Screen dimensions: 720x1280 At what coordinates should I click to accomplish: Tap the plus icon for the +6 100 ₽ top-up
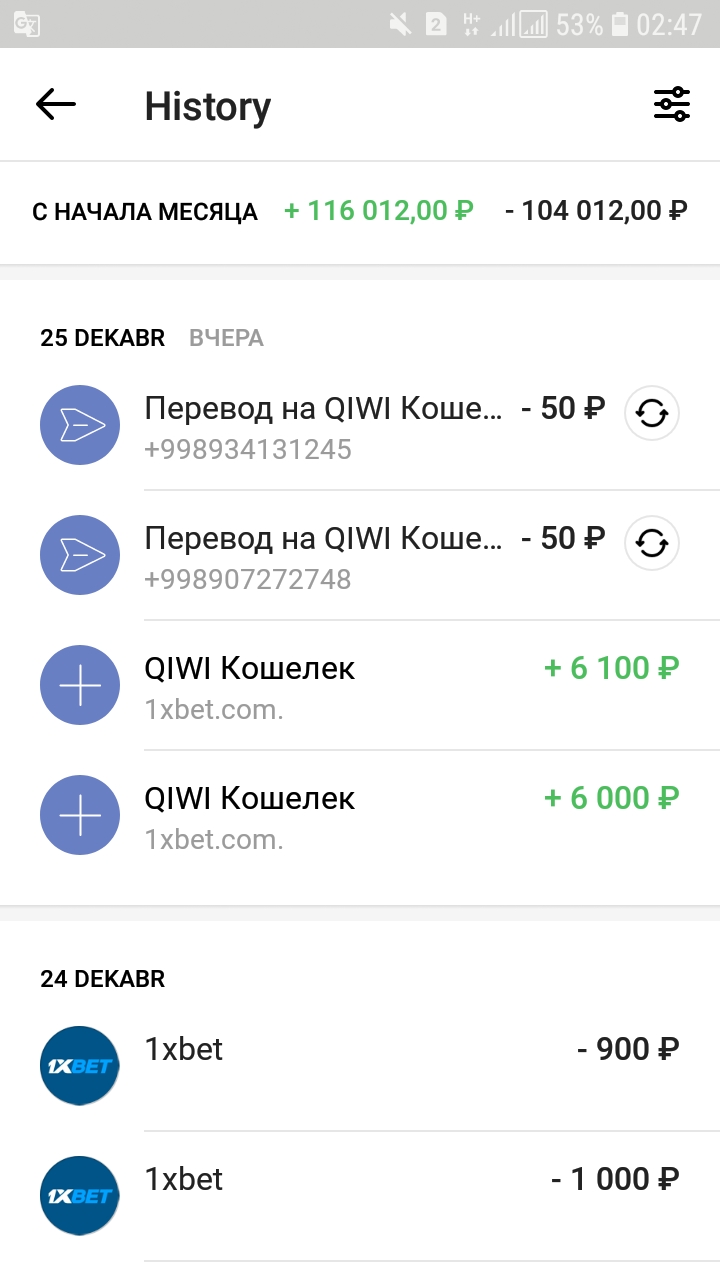tap(80, 685)
